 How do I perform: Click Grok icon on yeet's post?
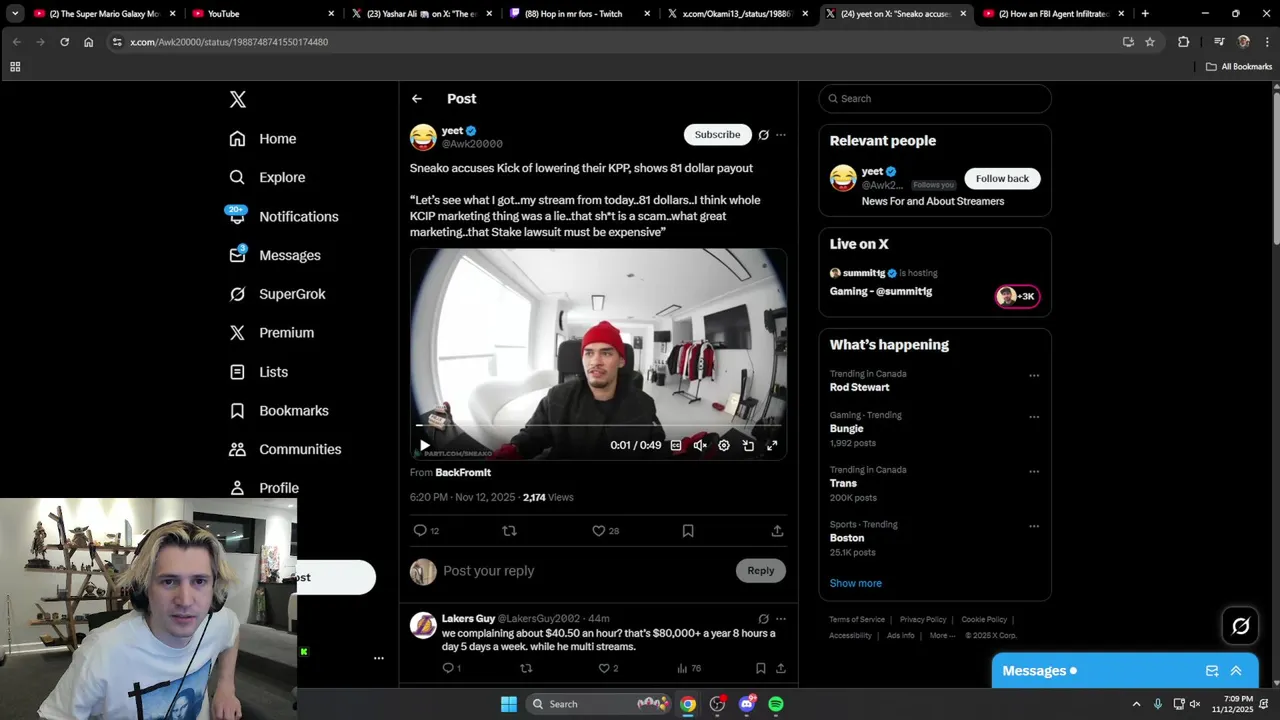764,135
